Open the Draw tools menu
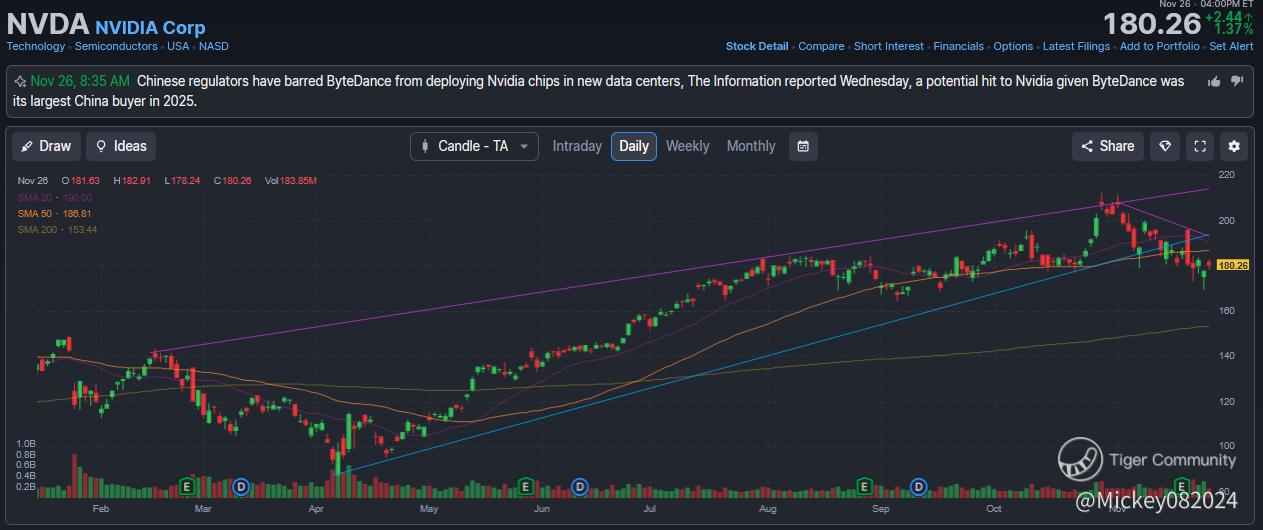 46,146
